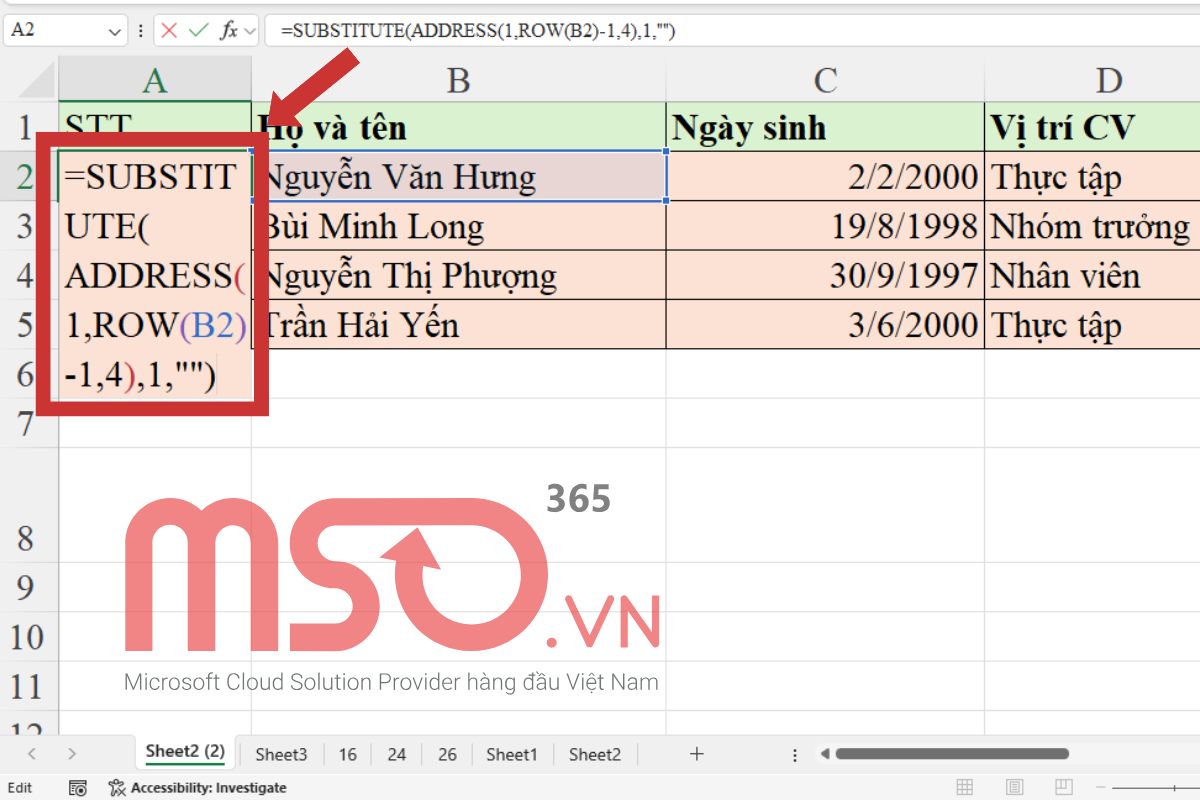Switch to Sheet3 tab
This screenshot has width=1200, height=800.
[x=281, y=755]
